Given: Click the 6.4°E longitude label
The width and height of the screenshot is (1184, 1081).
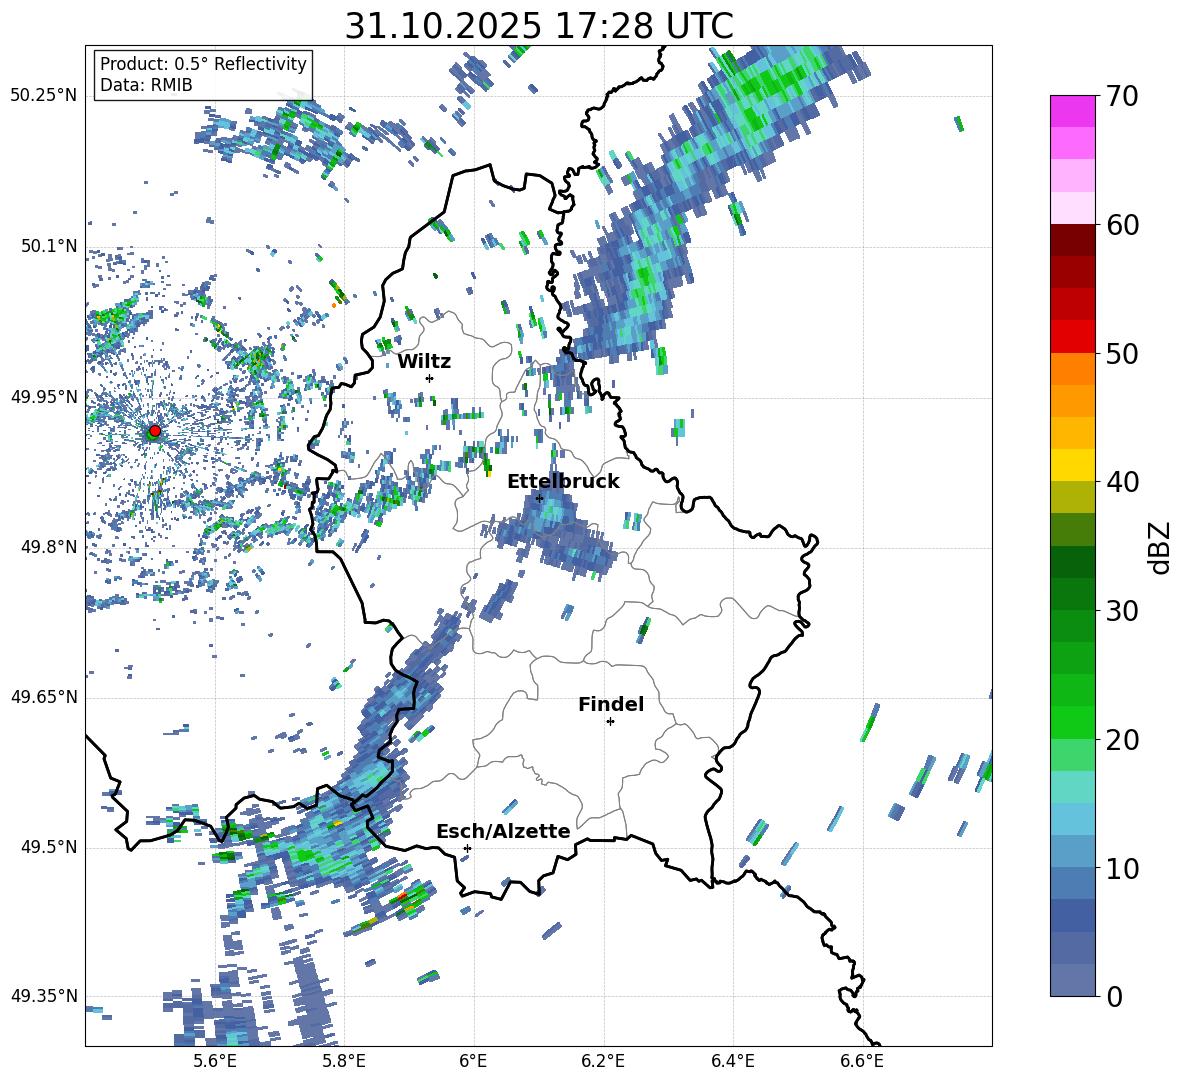Looking at the screenshot, I should pyautogui.click(x=732, y=1061).
